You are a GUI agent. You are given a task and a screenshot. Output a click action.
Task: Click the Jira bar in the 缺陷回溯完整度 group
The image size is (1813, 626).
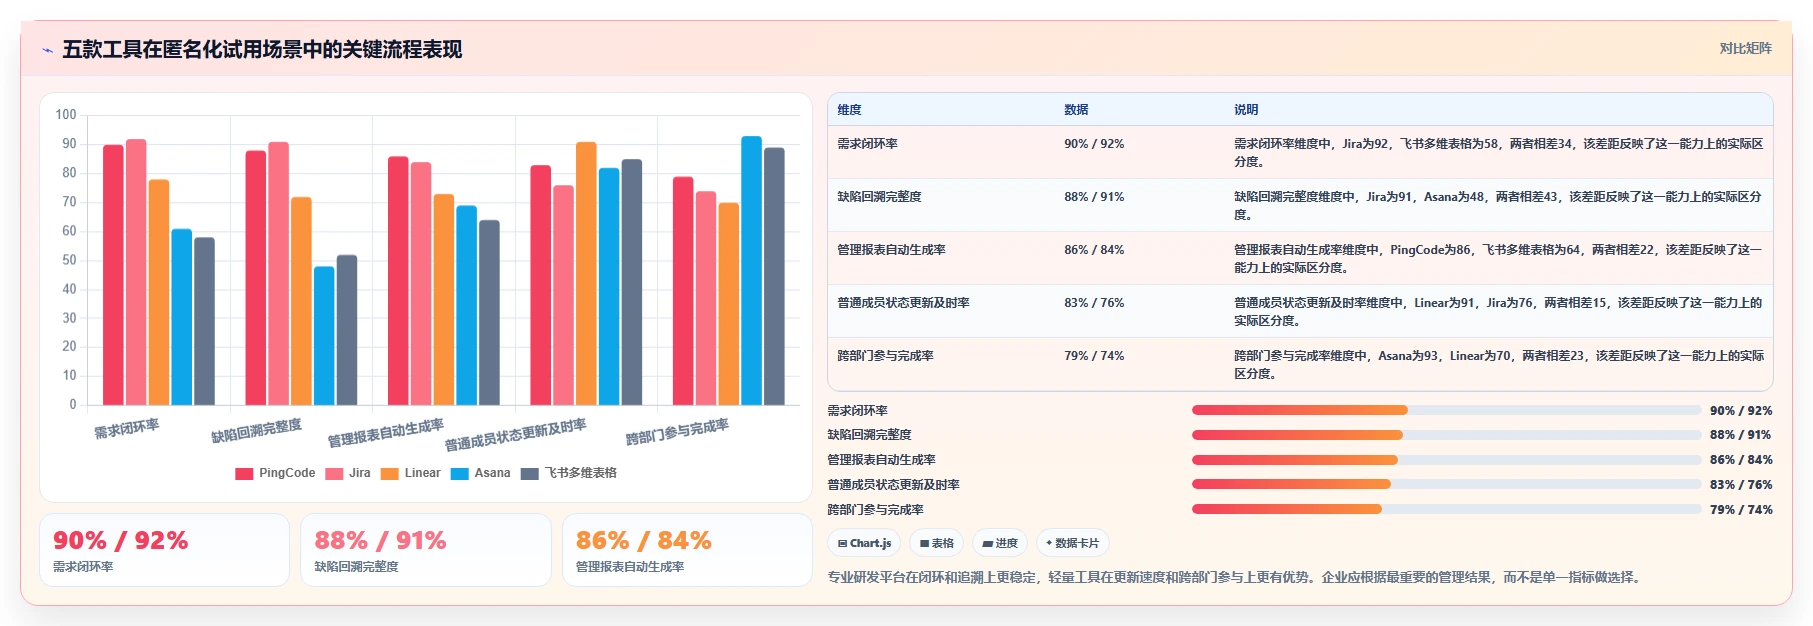pyautogui.click(x=278, y=273)
